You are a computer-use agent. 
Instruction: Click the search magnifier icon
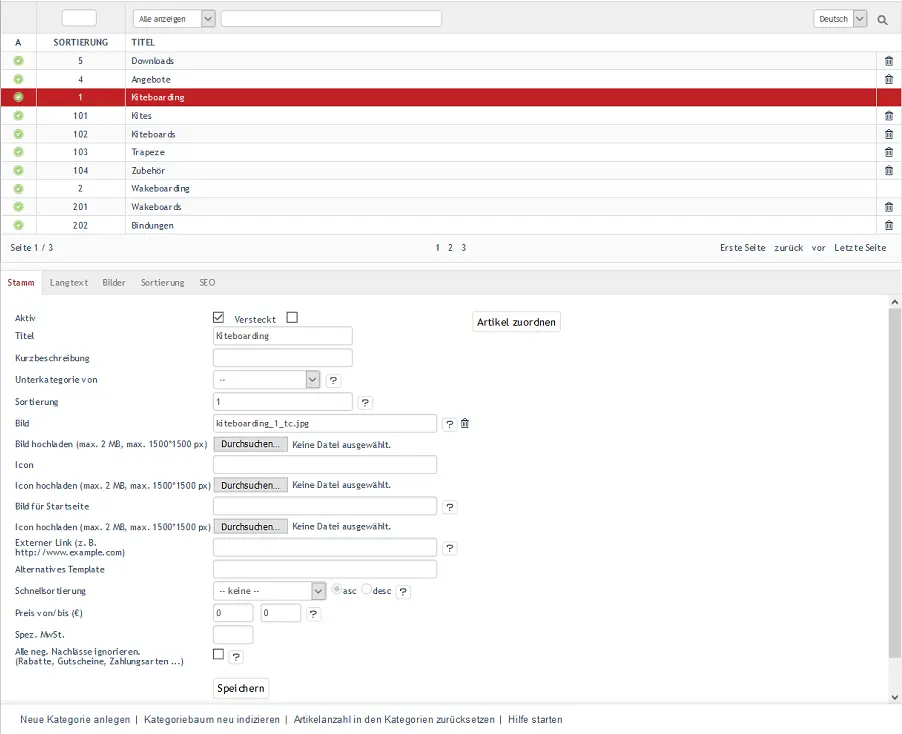881,18
